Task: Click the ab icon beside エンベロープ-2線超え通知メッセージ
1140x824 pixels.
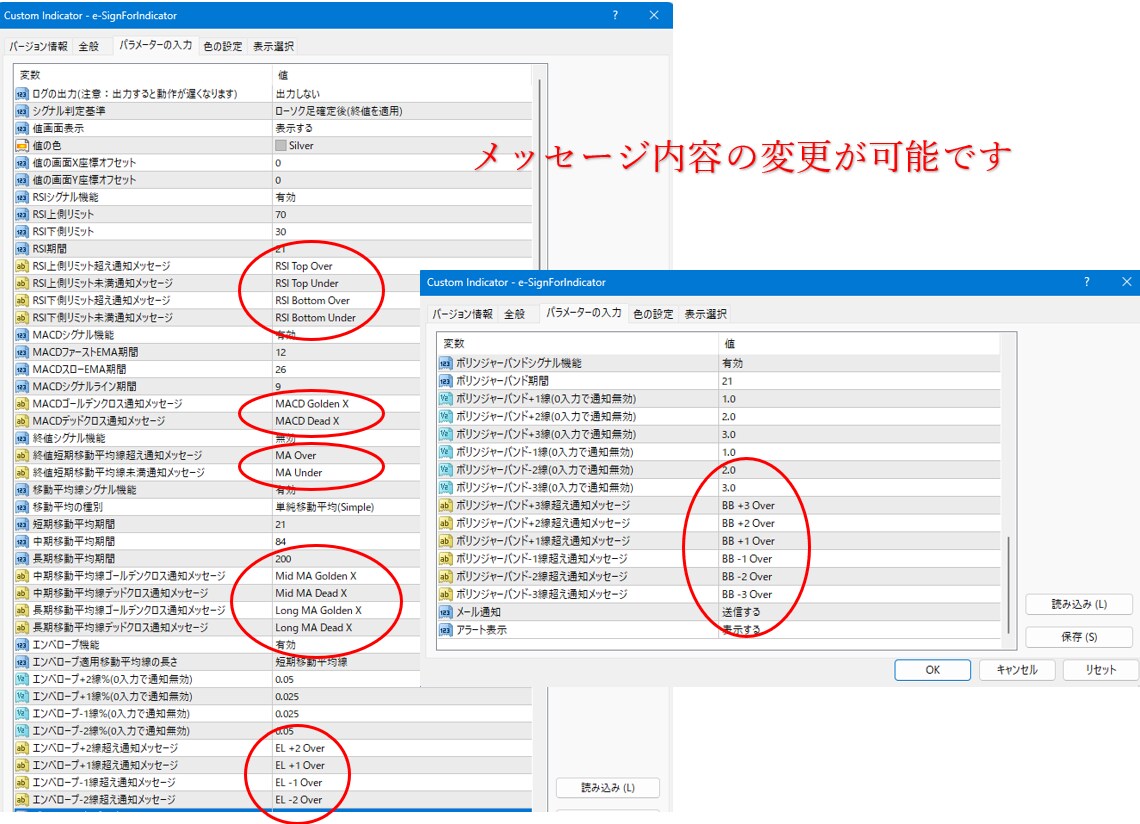Action: 22,799
